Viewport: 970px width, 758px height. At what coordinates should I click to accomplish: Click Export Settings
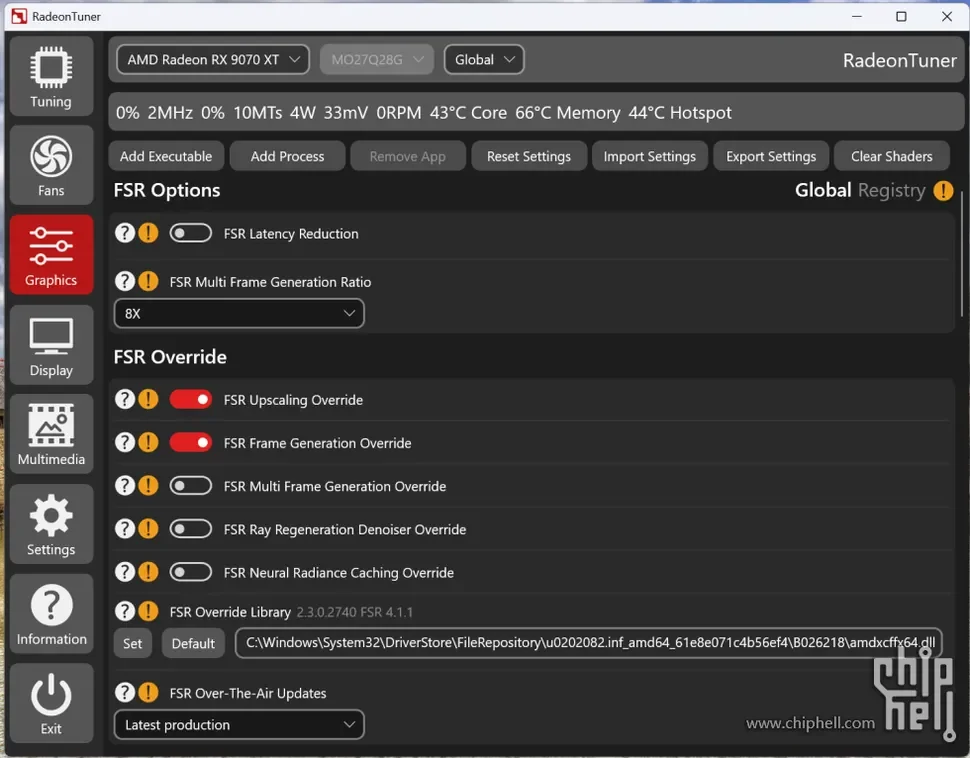tap(771, 157)
